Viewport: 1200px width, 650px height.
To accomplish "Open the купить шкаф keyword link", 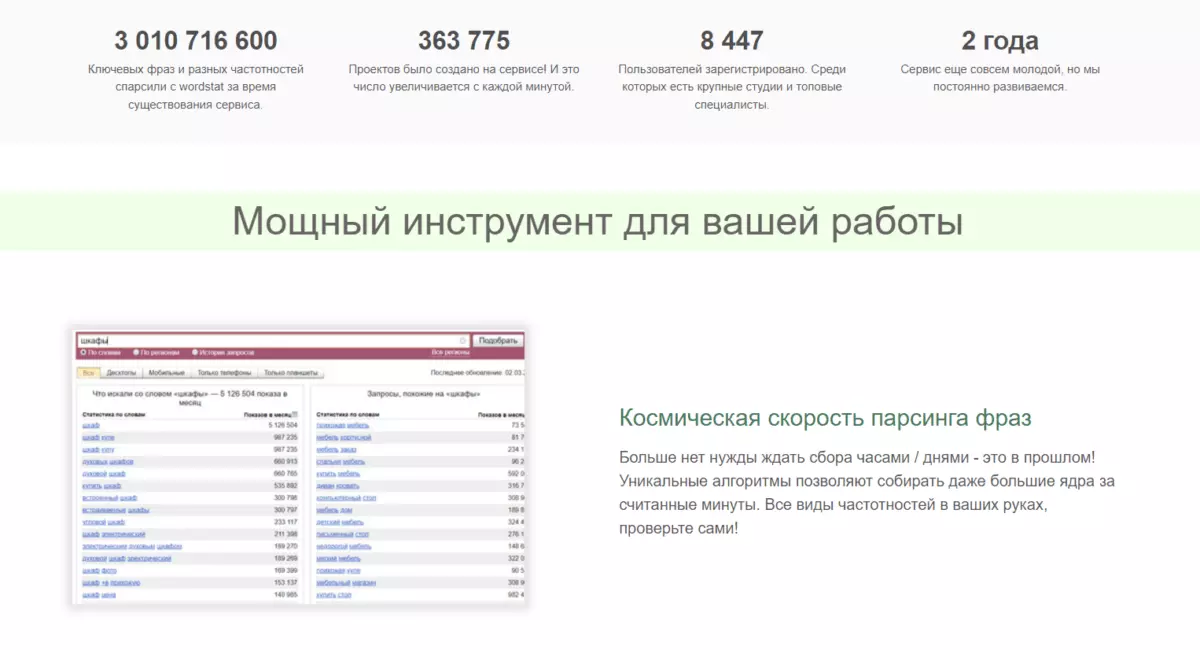I will click(x=102, y=486).
